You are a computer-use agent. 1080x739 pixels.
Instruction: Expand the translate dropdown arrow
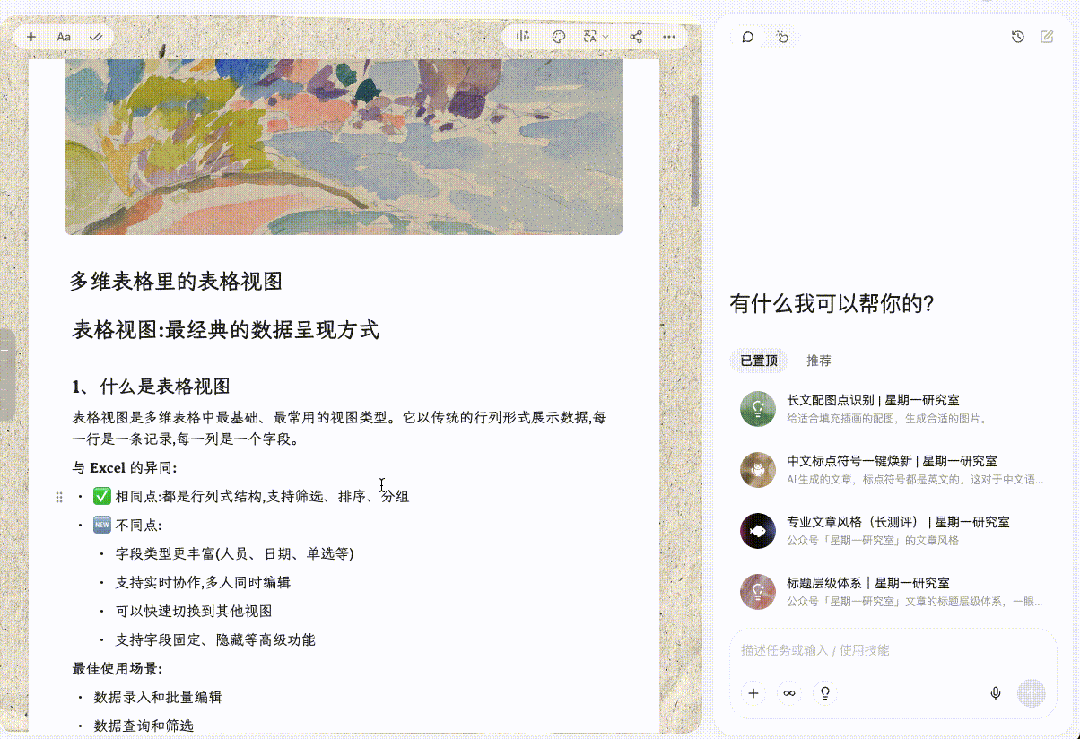[x=605, y=37]
